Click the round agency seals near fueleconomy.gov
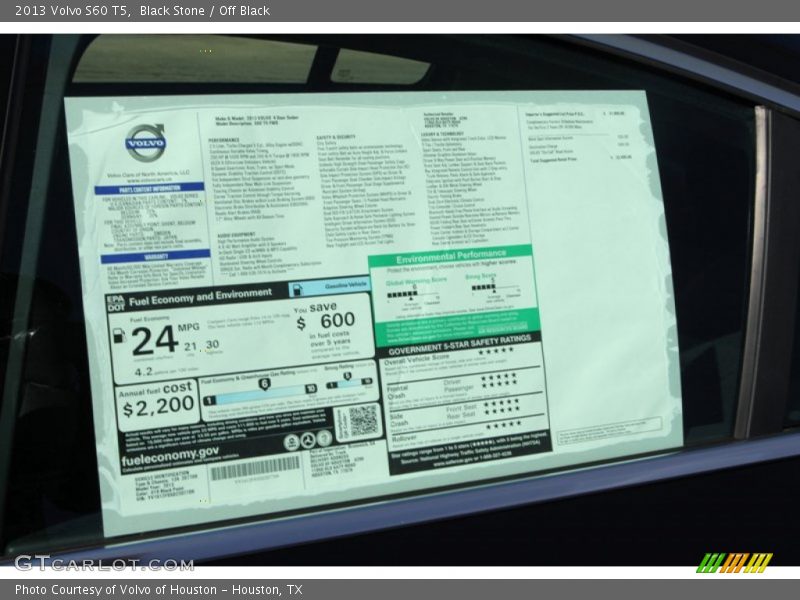Viewport: 800px width, 600px height. pos(308,440)
